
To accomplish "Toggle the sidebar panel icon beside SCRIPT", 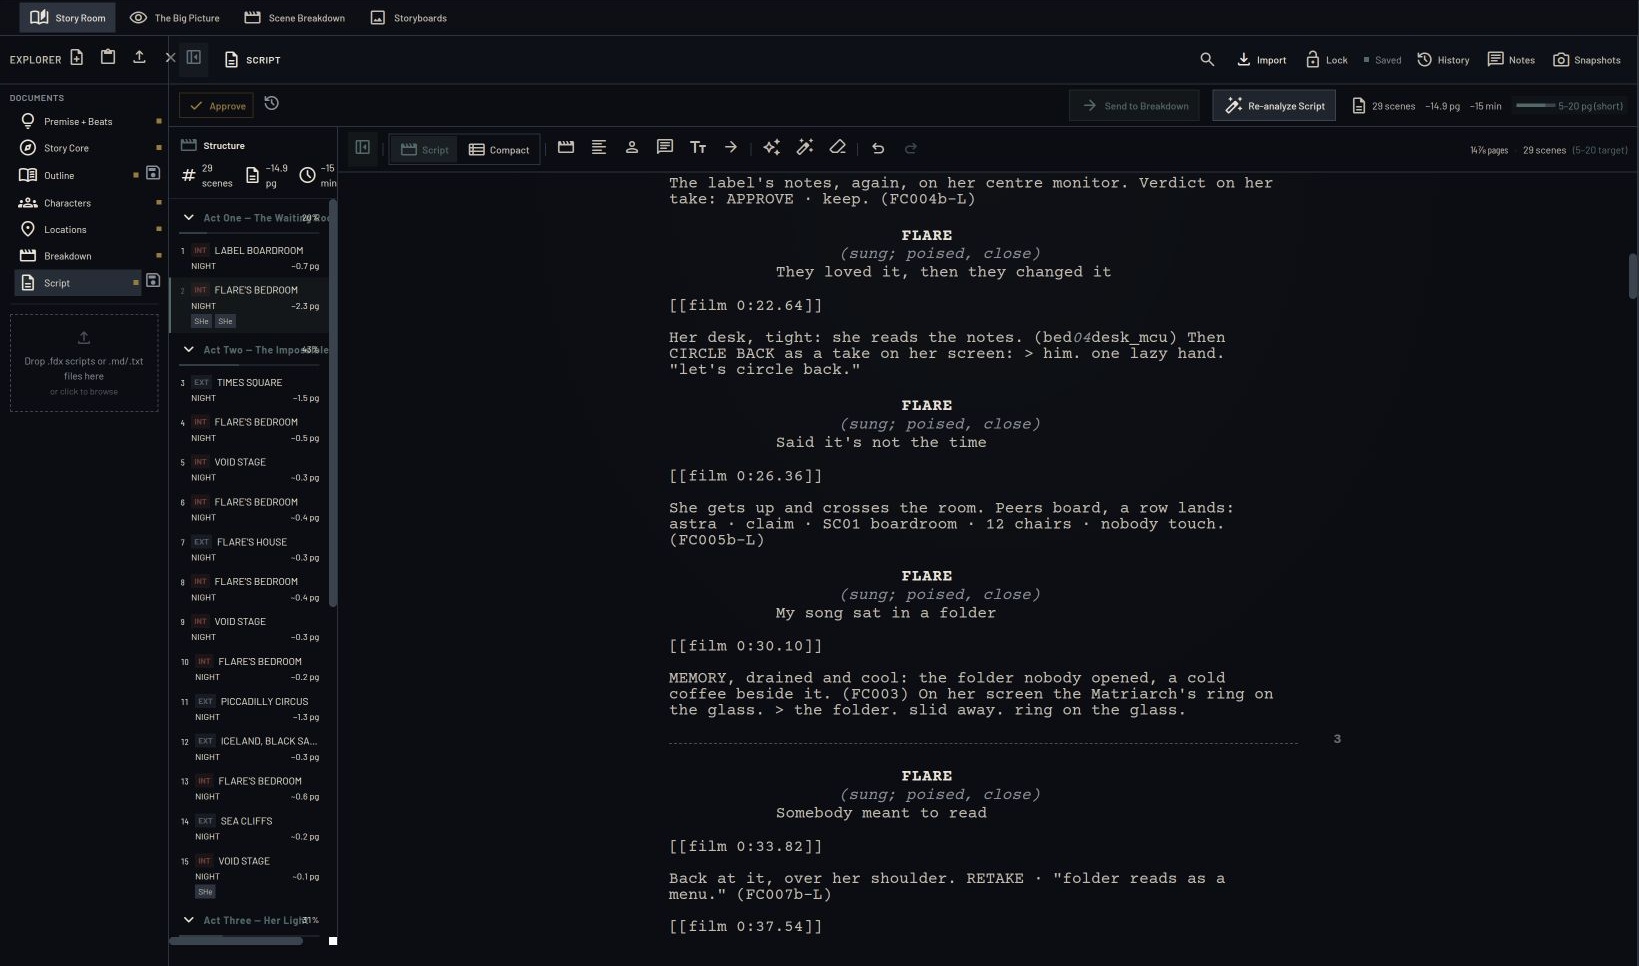I will (x=194, y=58).
